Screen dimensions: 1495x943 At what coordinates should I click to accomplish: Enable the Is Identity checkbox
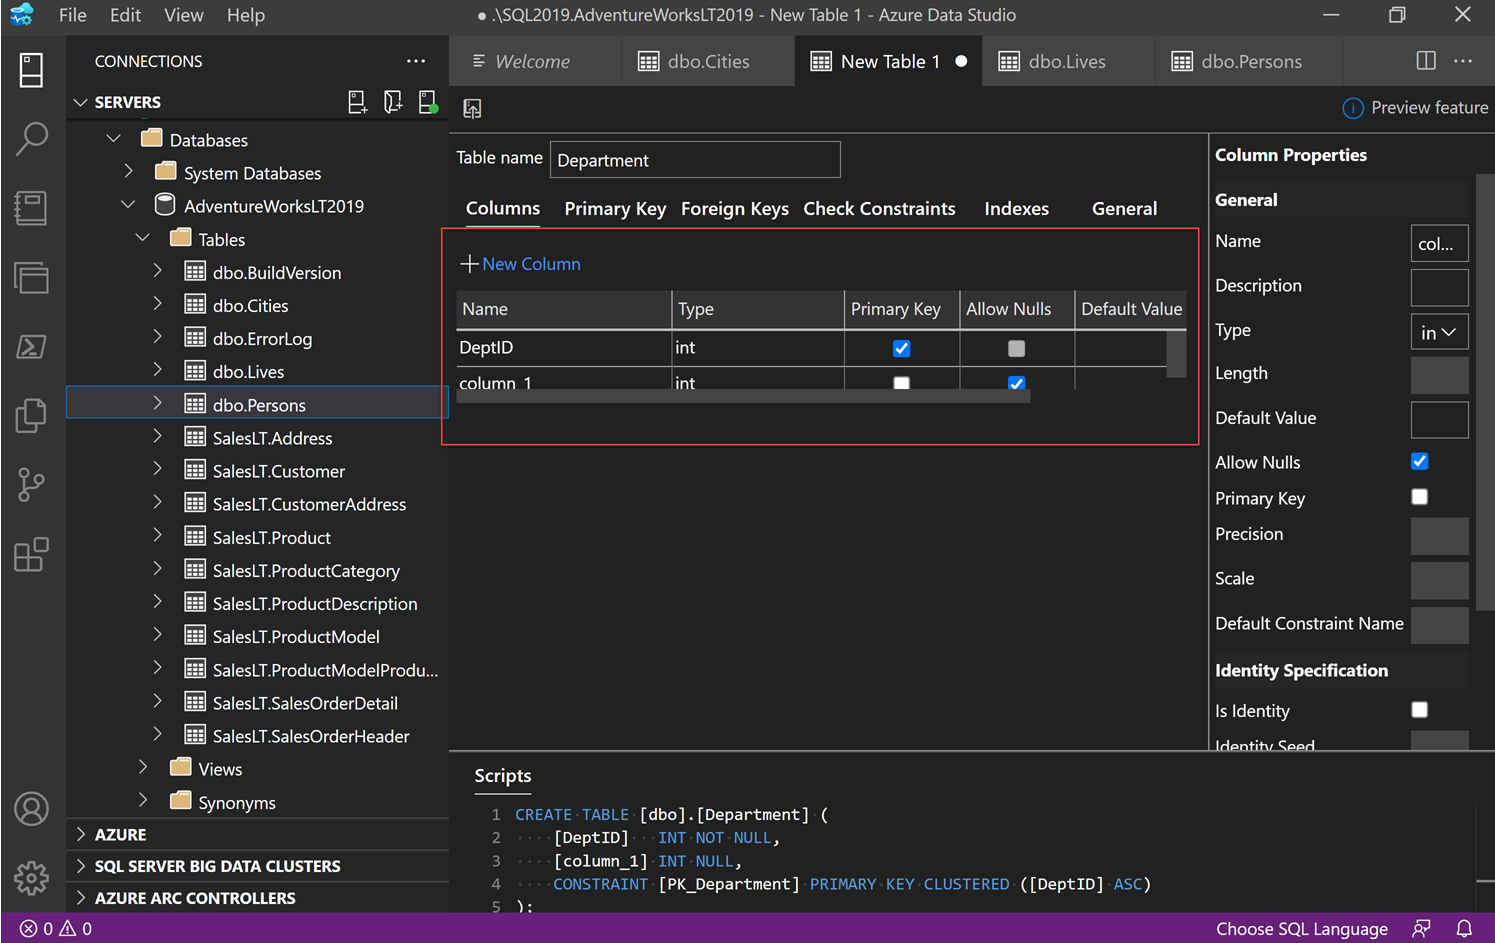[1419, 710]
